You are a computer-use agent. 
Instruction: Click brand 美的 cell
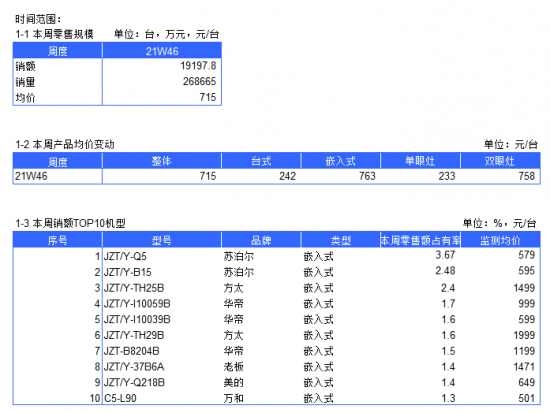233,382
